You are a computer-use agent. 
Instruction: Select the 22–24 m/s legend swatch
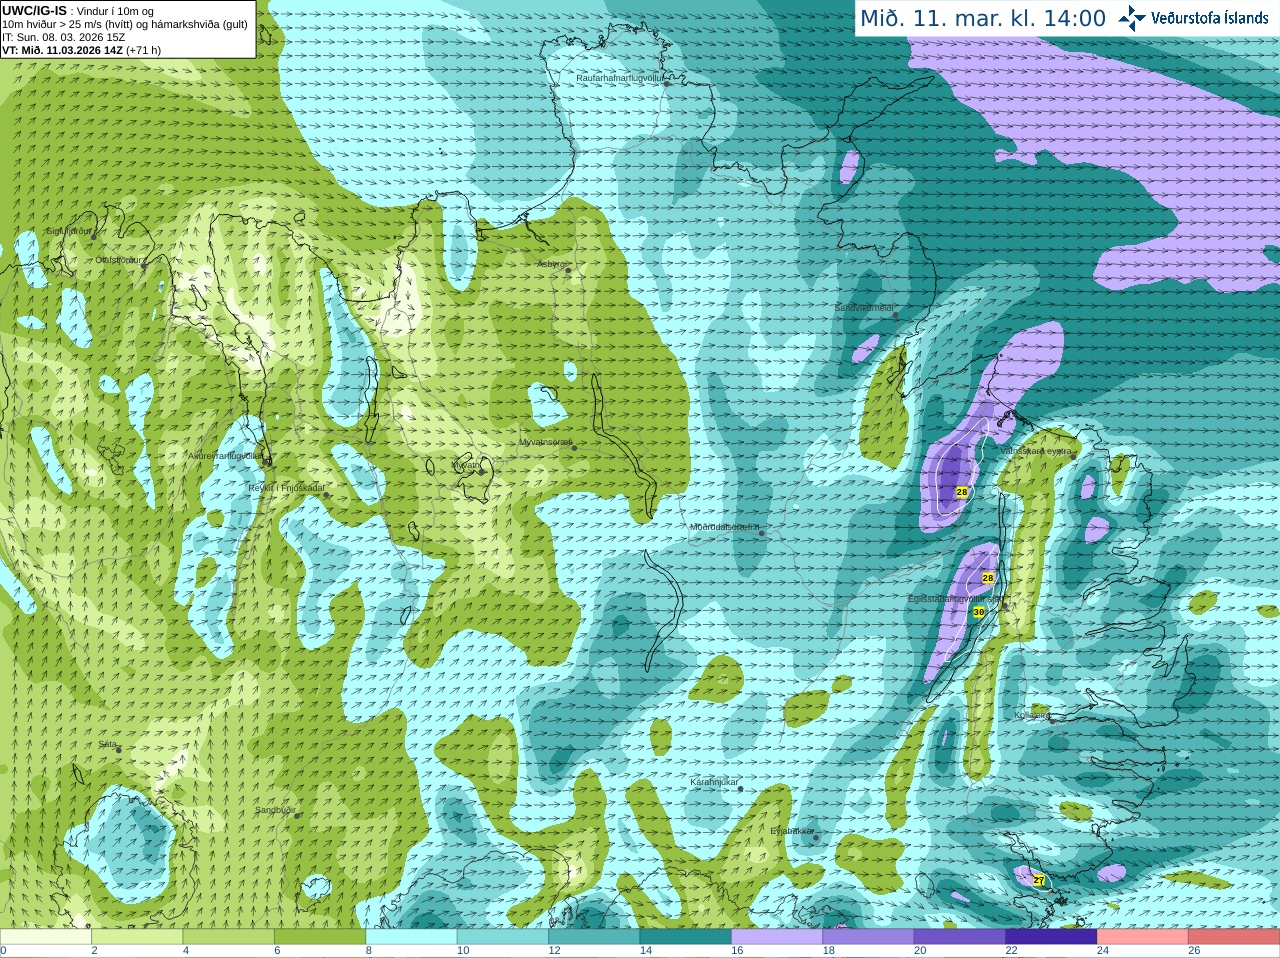pos(1052,937)
